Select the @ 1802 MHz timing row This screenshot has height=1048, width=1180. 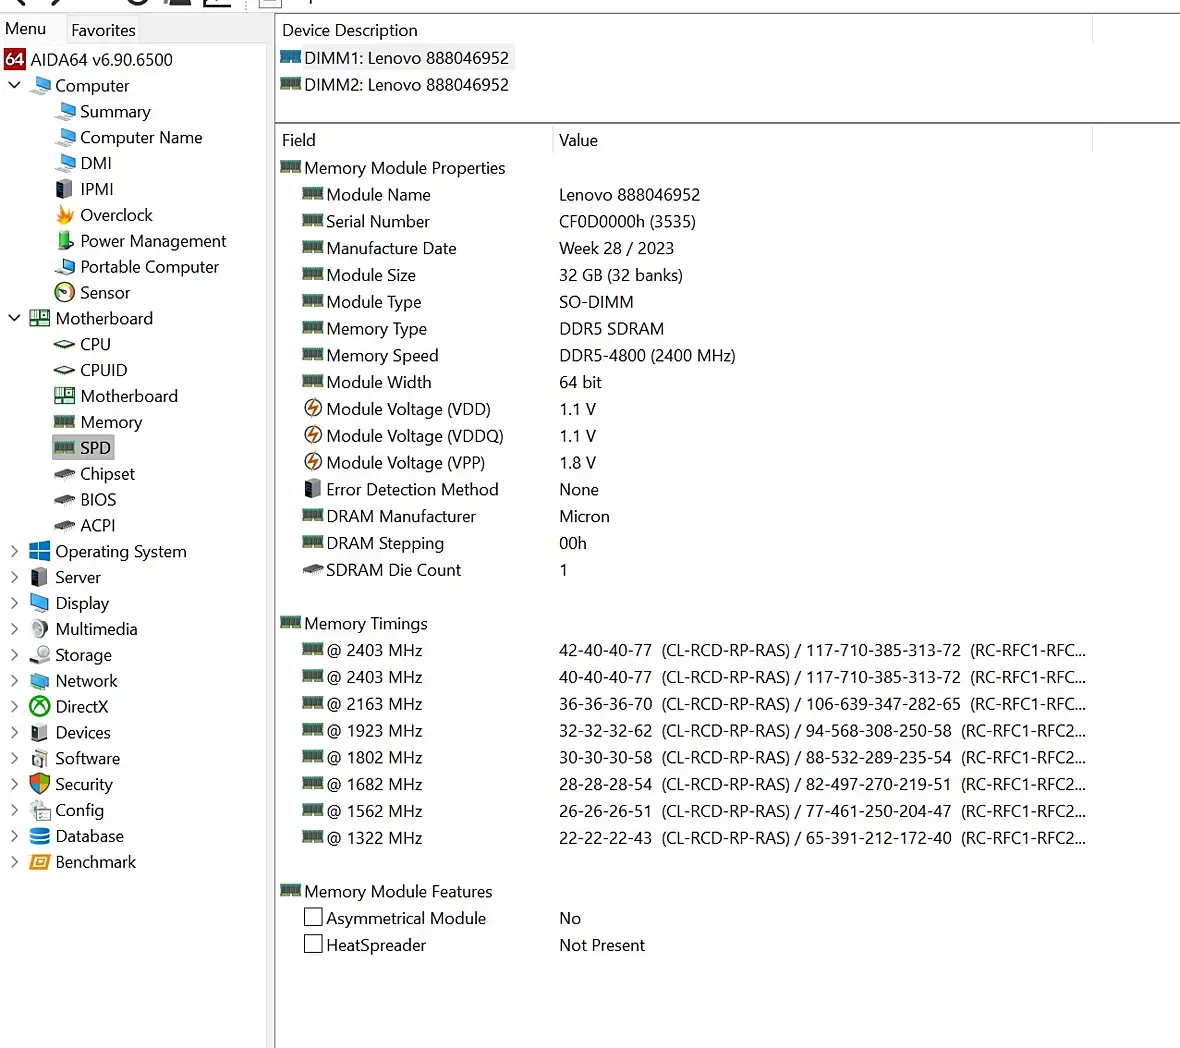coord(685,757)
